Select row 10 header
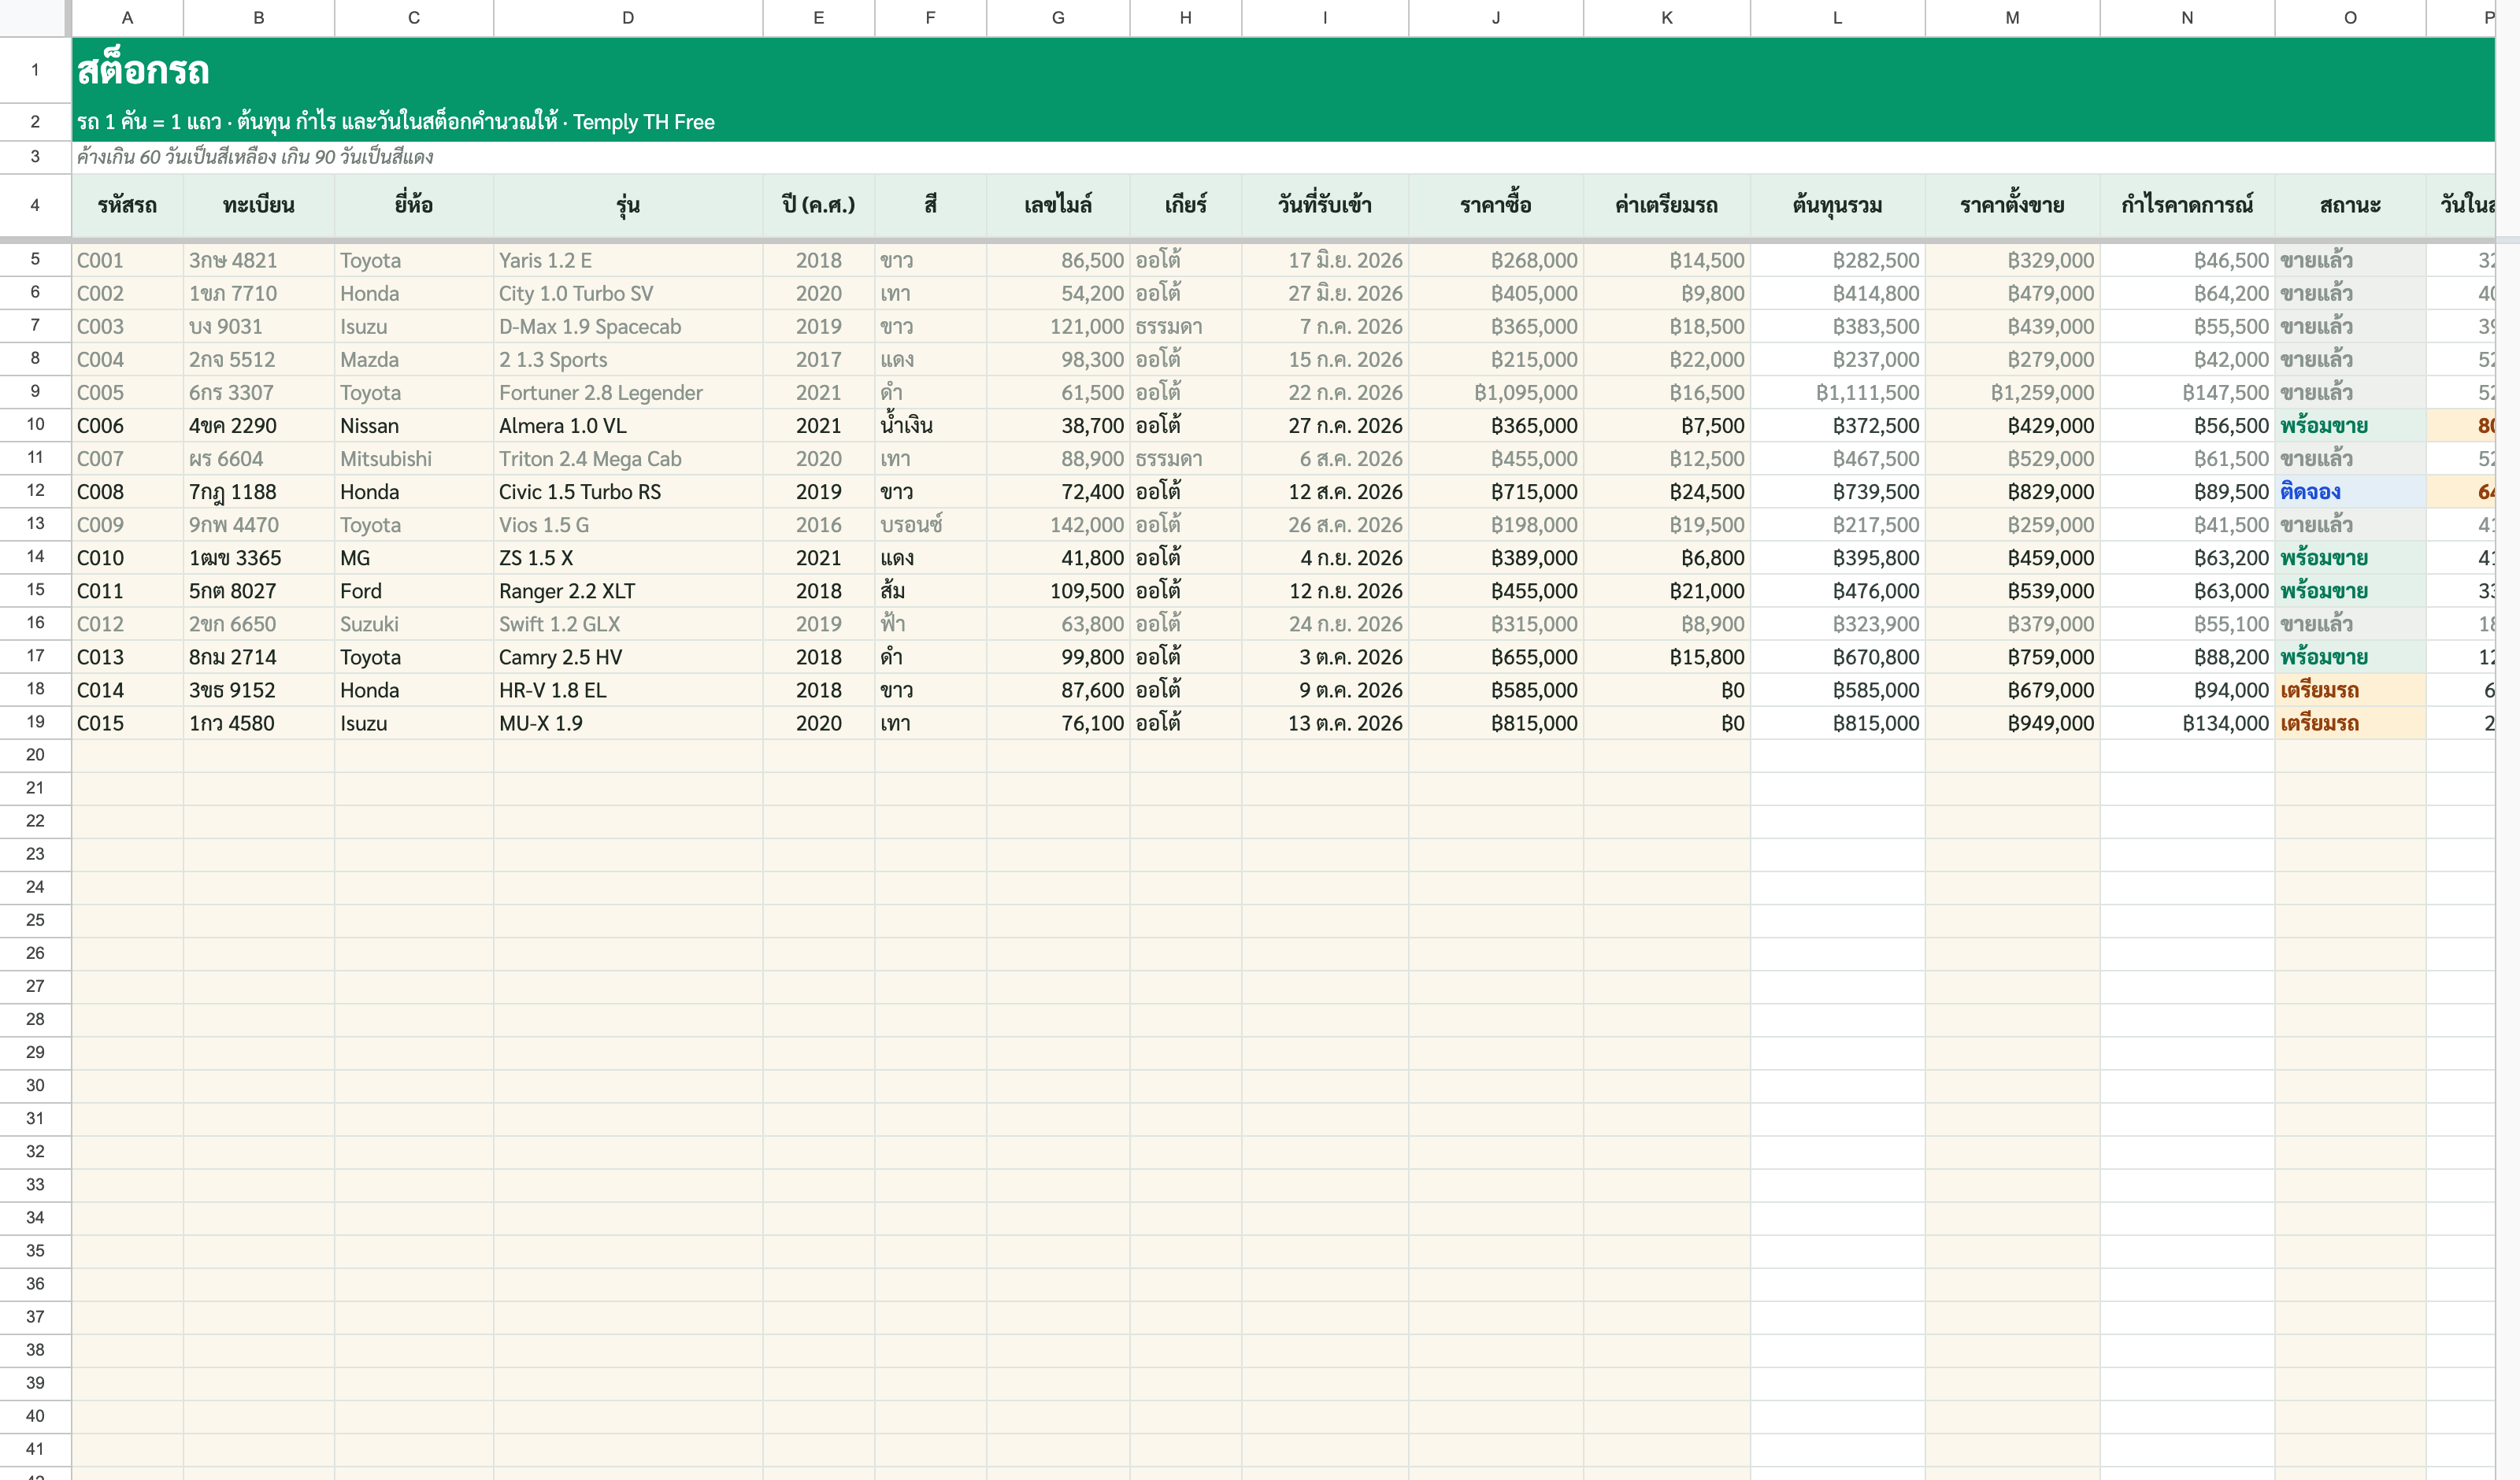Viewport: 2520px width, 1480px height. pos(35,425)
